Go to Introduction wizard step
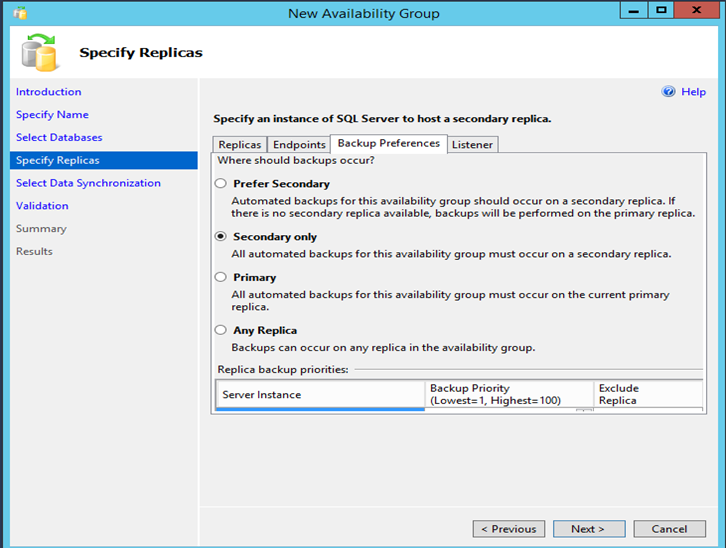The image size is (726, 548). 49,92
